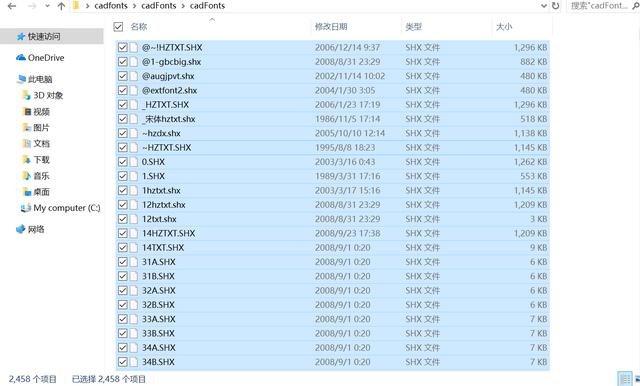
Task: Sort by the 名称 column header
Action: tap(139, 27)
